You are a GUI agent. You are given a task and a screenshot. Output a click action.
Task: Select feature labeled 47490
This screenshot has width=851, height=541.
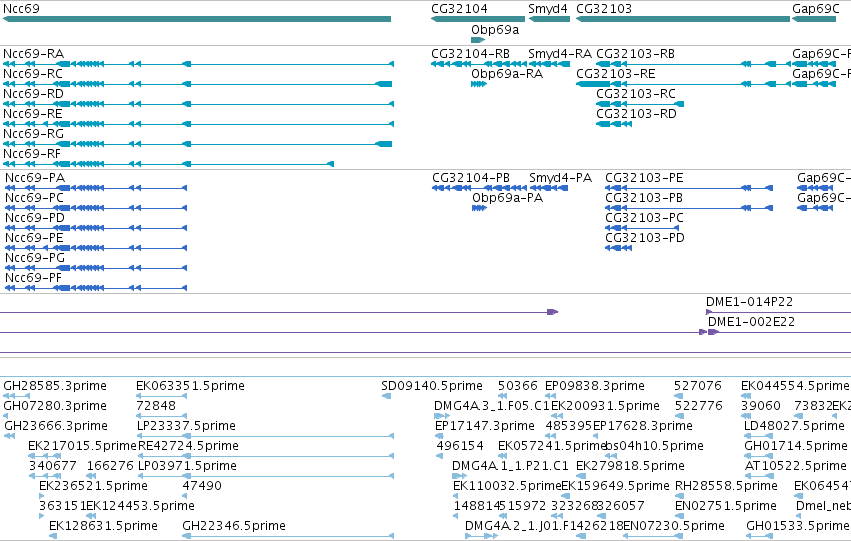(x=202, y=486)
